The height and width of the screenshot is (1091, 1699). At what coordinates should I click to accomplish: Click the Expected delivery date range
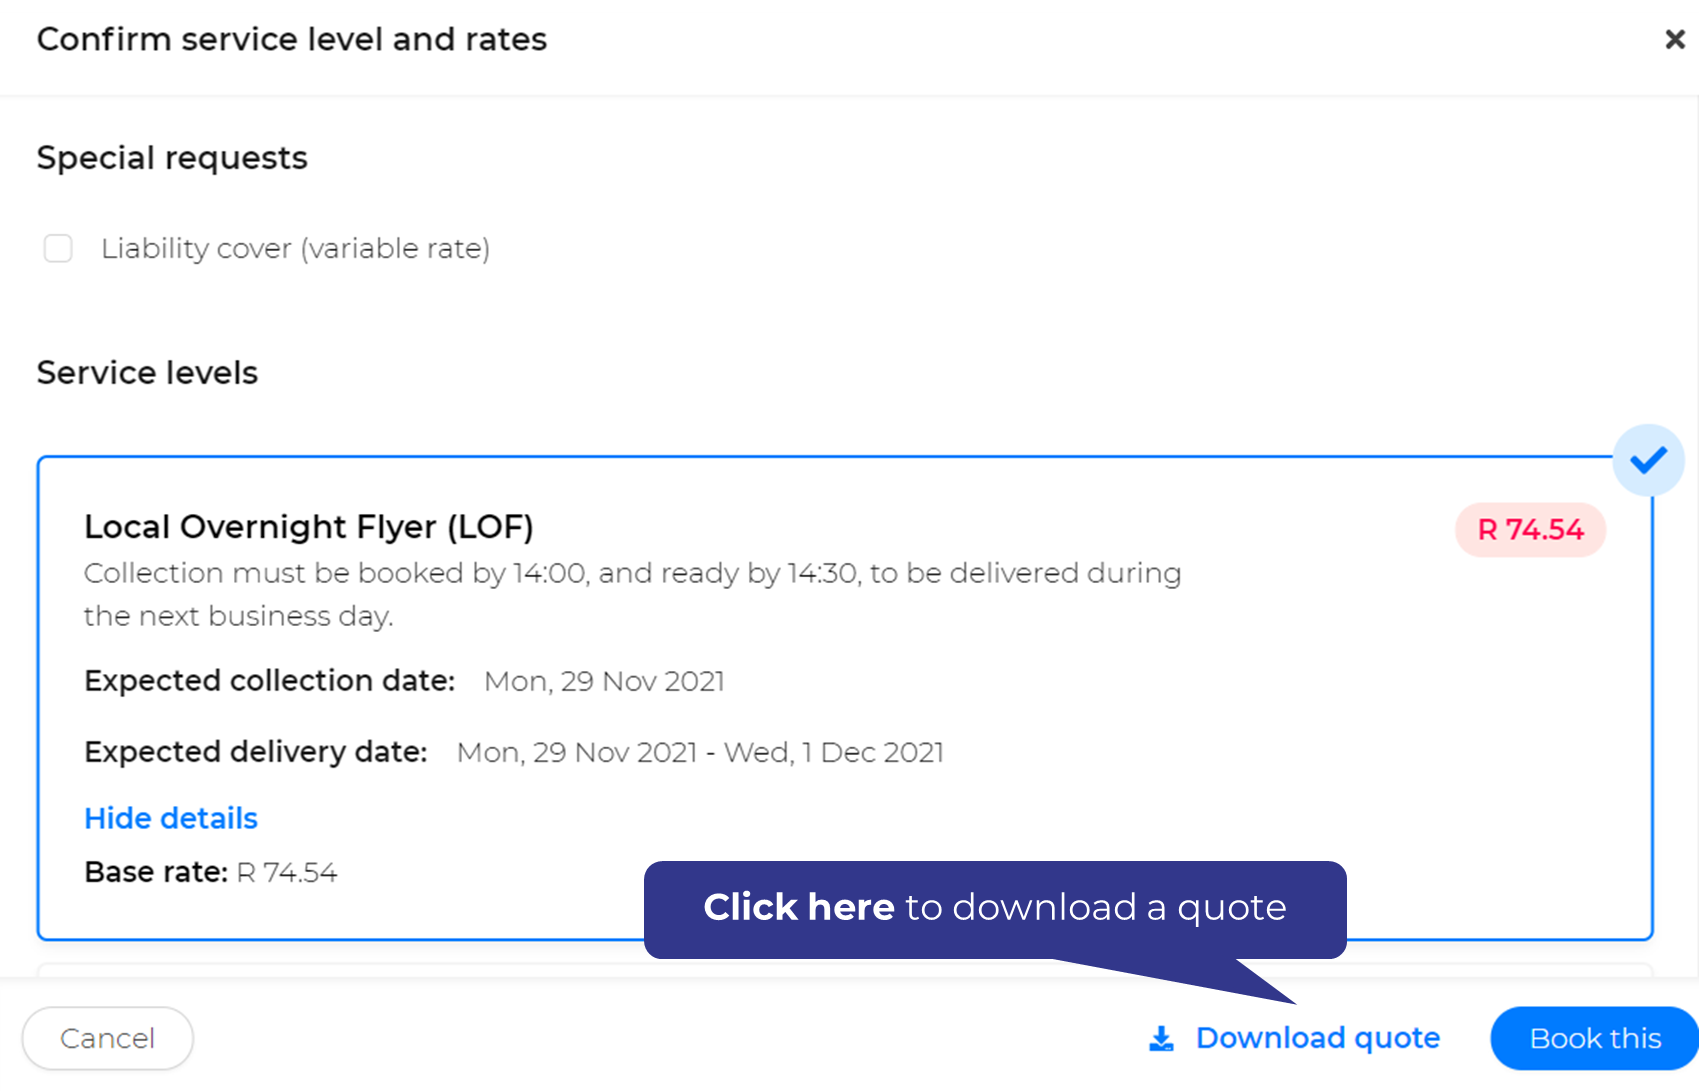coord(700,752)
